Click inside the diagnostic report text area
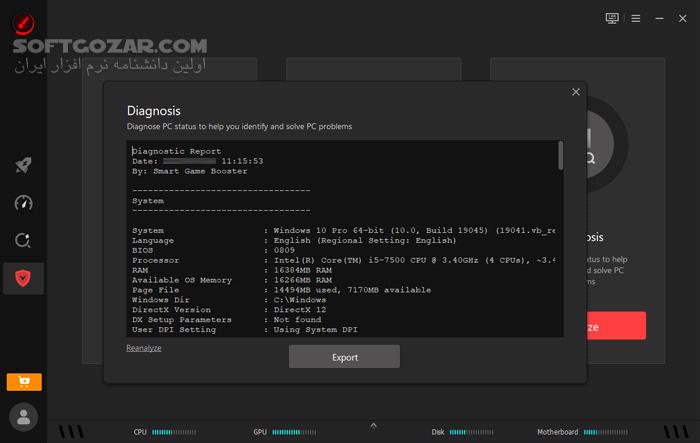The height and width of the screenshot is (443, 700). click(x=344, y=239)
